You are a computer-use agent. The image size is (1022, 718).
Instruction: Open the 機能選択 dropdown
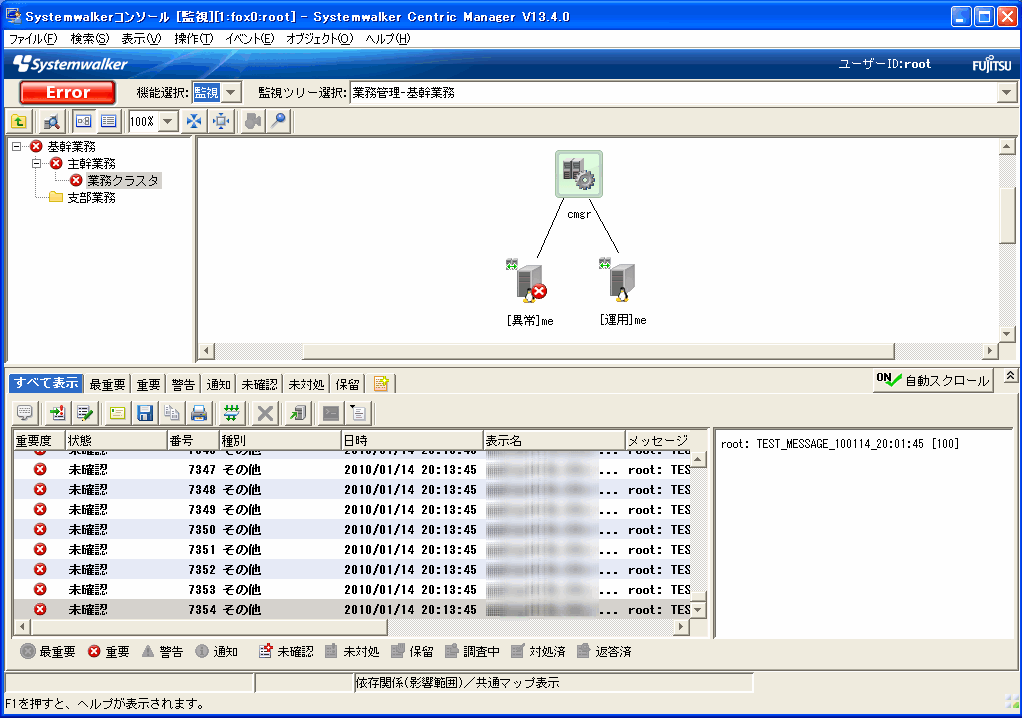pos(231,93)
